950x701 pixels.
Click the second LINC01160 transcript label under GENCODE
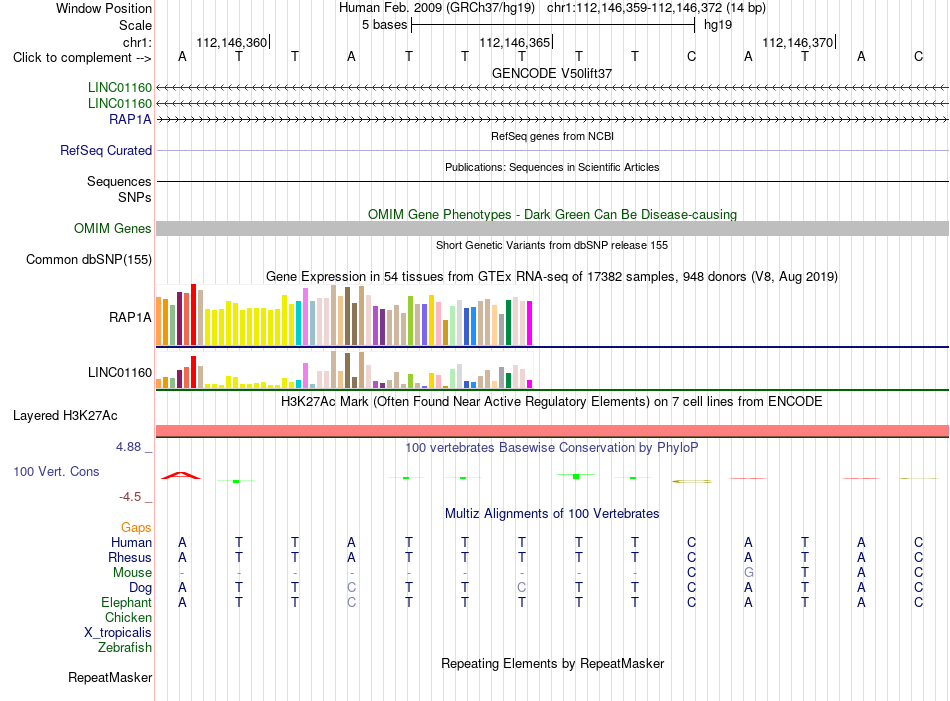120,104
